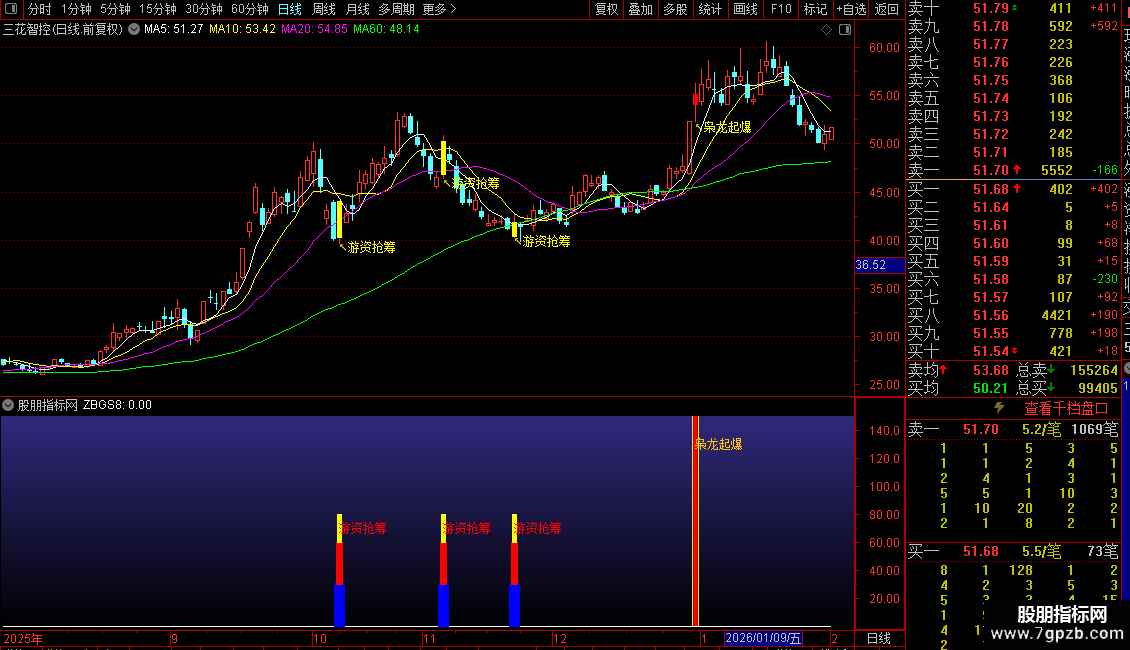Open the 复权 adjustment menu
The height and width of the screenshot is (650, 1130).
607,9
